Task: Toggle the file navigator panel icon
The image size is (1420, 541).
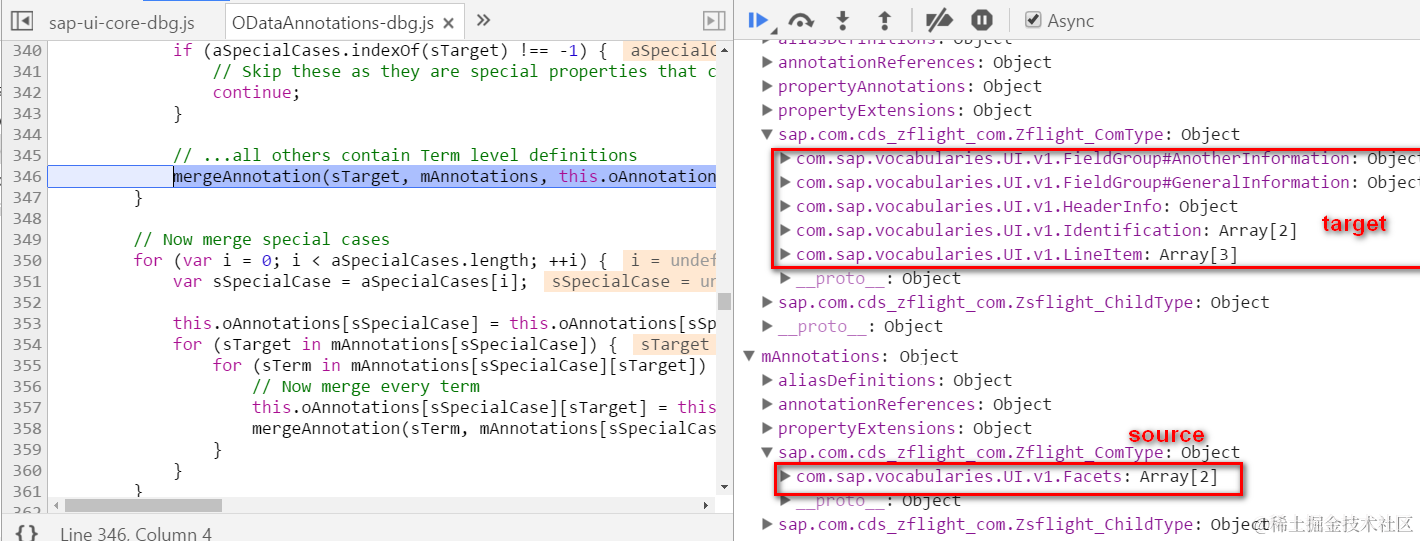Action: pos(21,20)
